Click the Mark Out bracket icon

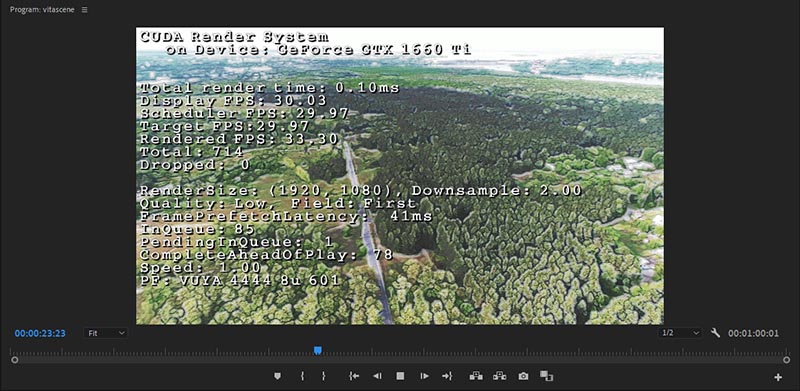(x=323, y=376)
